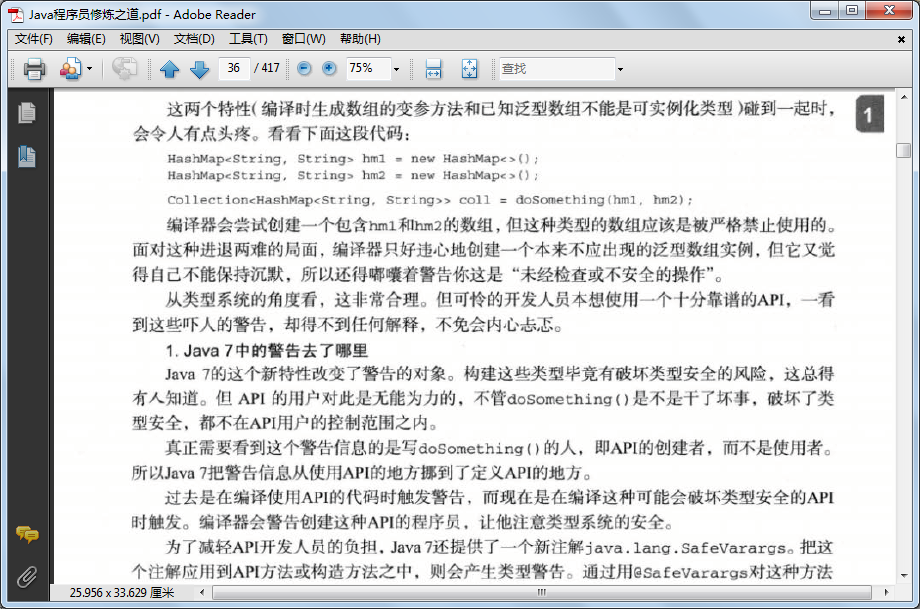Open the Attachments paperclip panel

pos(26,577)
